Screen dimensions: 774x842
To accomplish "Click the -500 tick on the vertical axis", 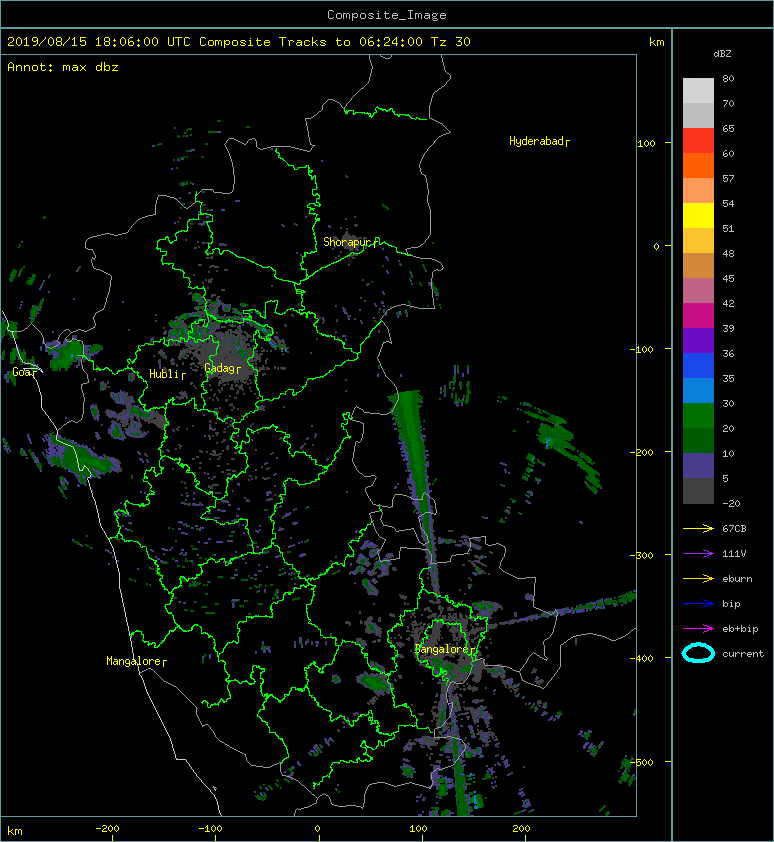I will 642,762.
